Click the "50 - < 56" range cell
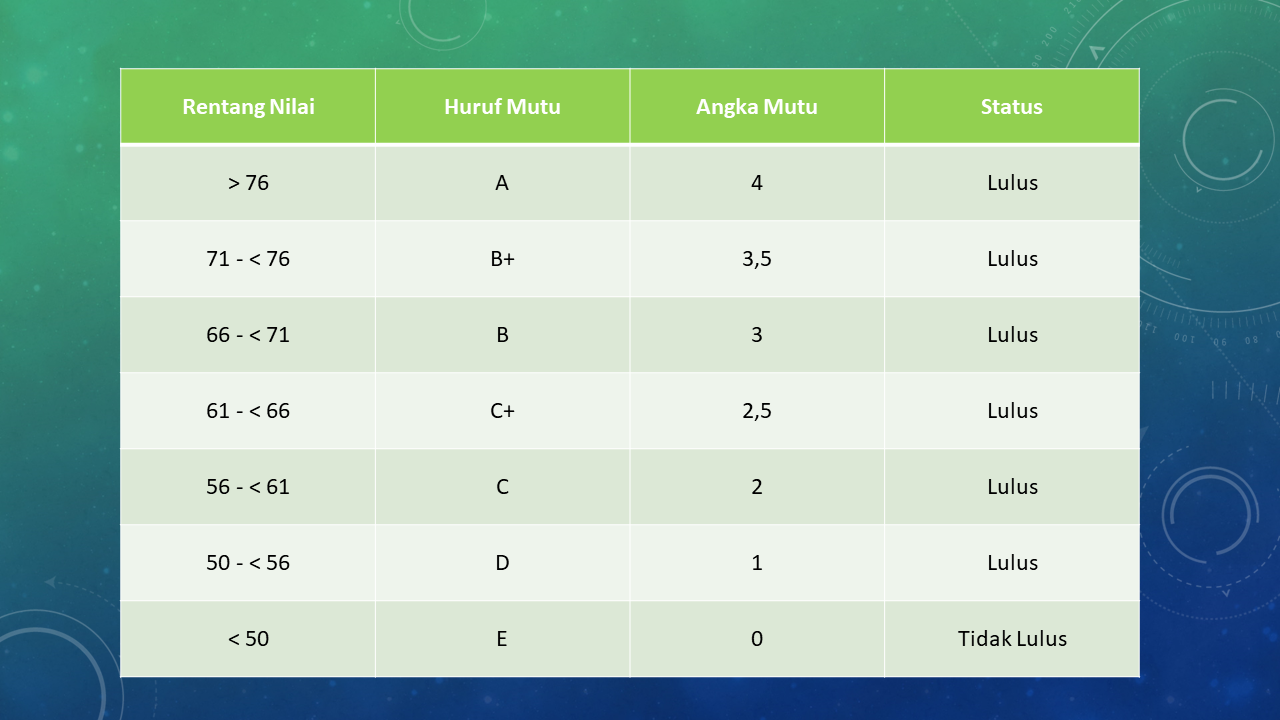 [x=248, y=563]
